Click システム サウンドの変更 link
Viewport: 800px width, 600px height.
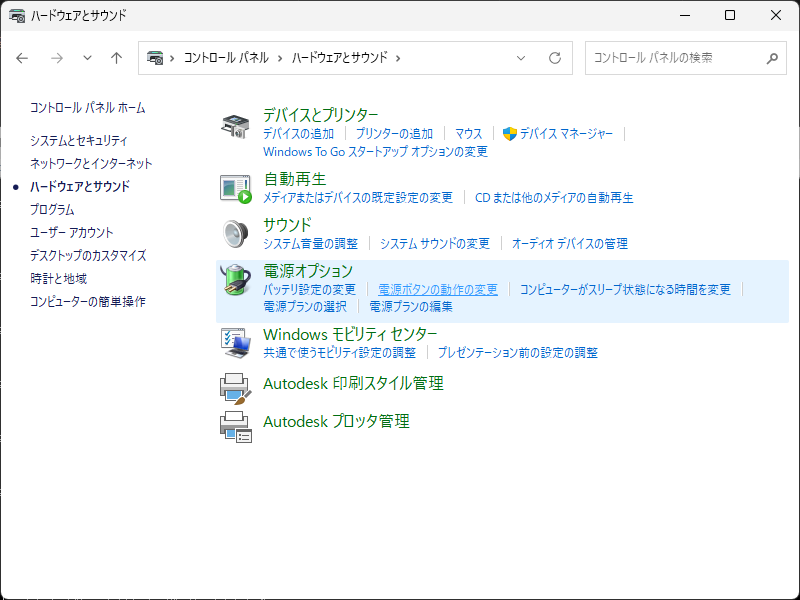tap(435, 243)
